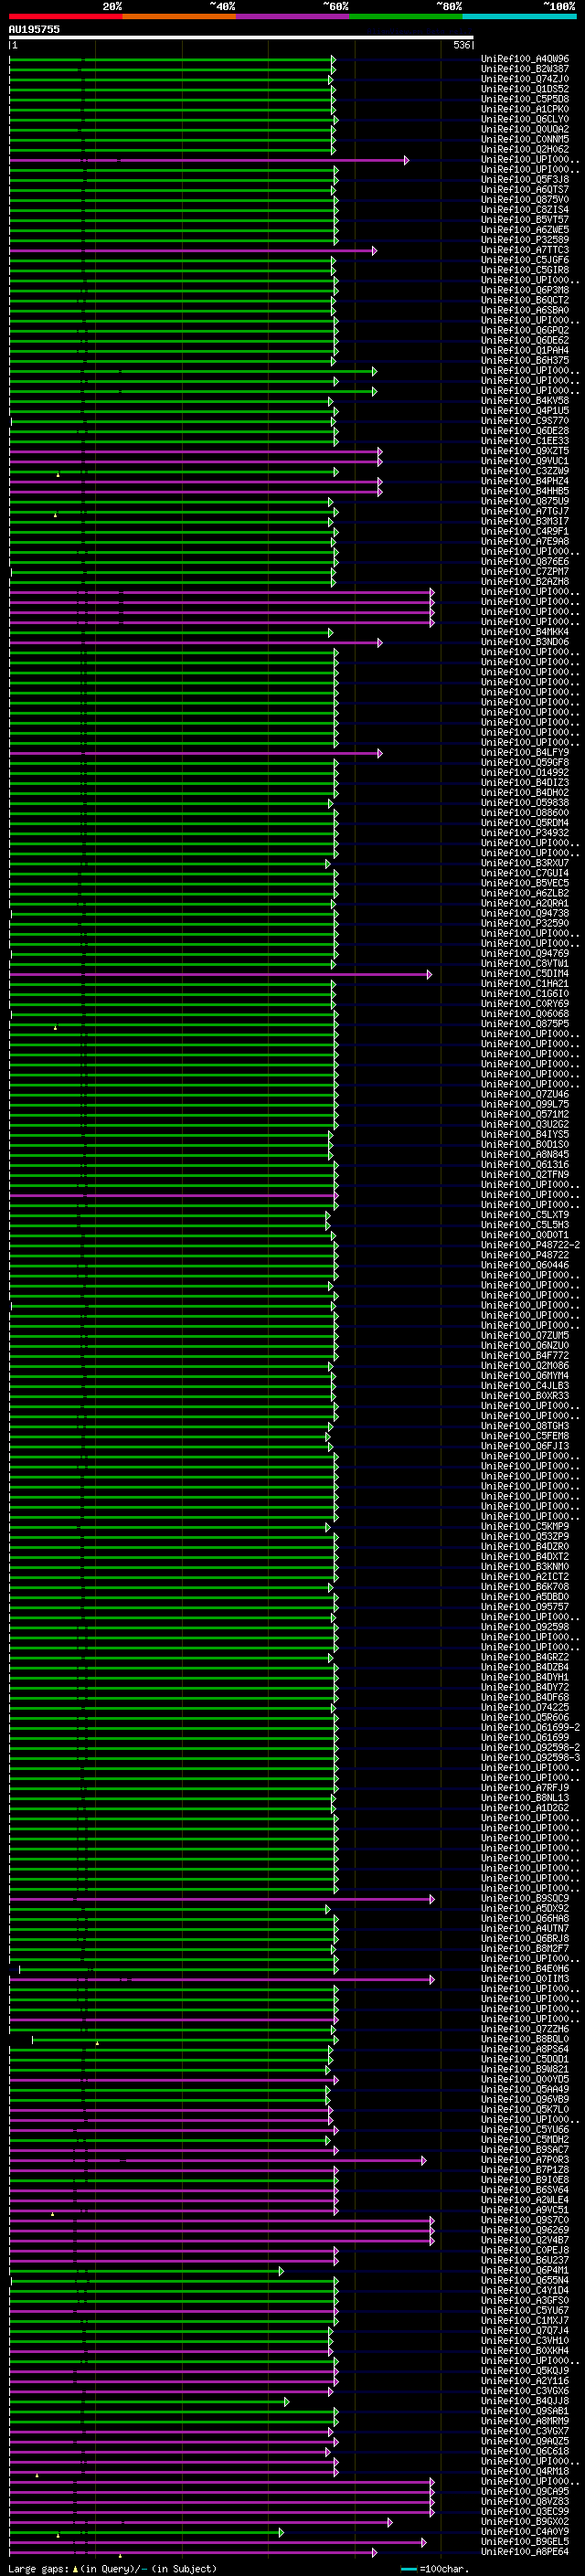Select the UniRef100_B4KV58 label

[x=525, y=401]
